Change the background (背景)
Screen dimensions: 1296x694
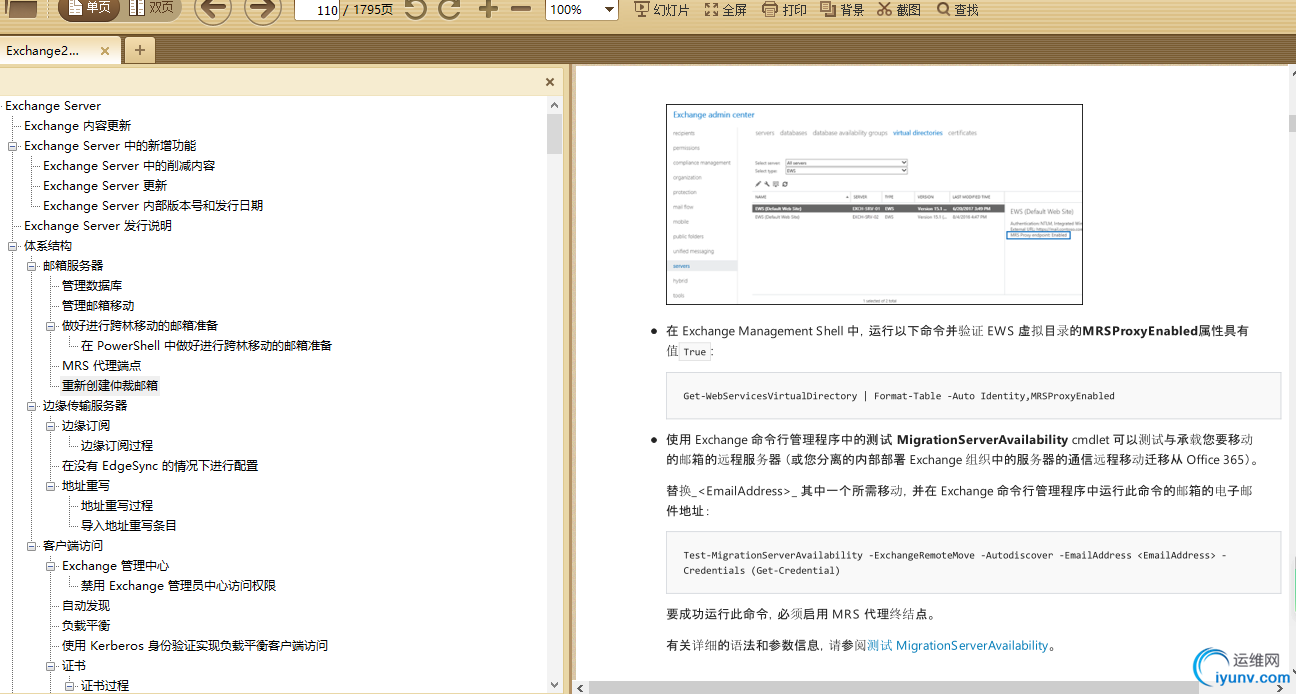click(x=842, y=9)
